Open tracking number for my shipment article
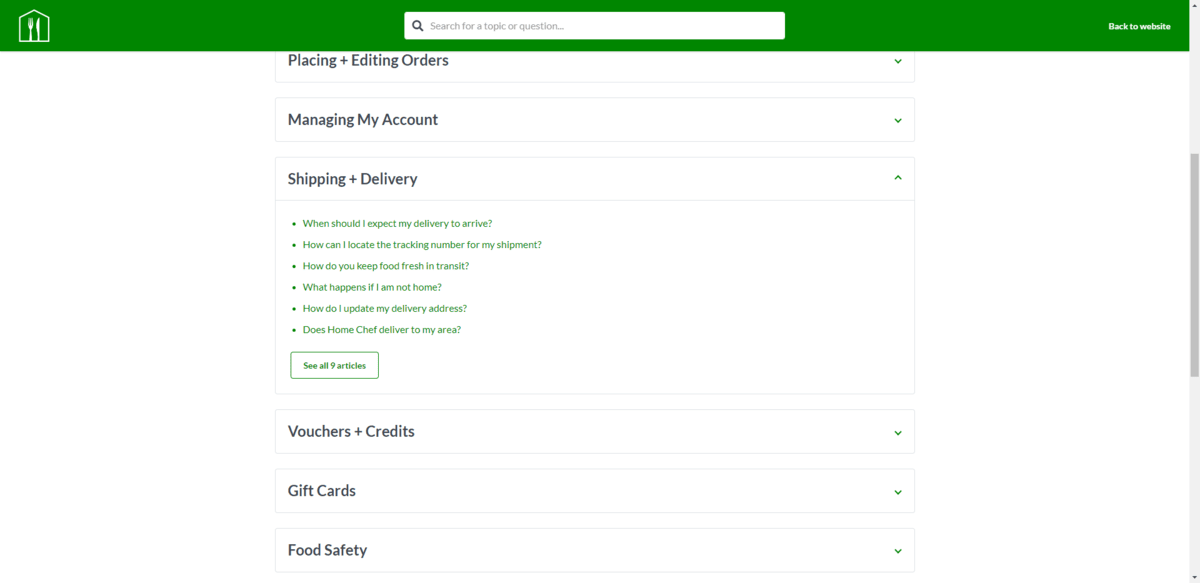This screenshot has width=1200, height=583. (422, 244)
